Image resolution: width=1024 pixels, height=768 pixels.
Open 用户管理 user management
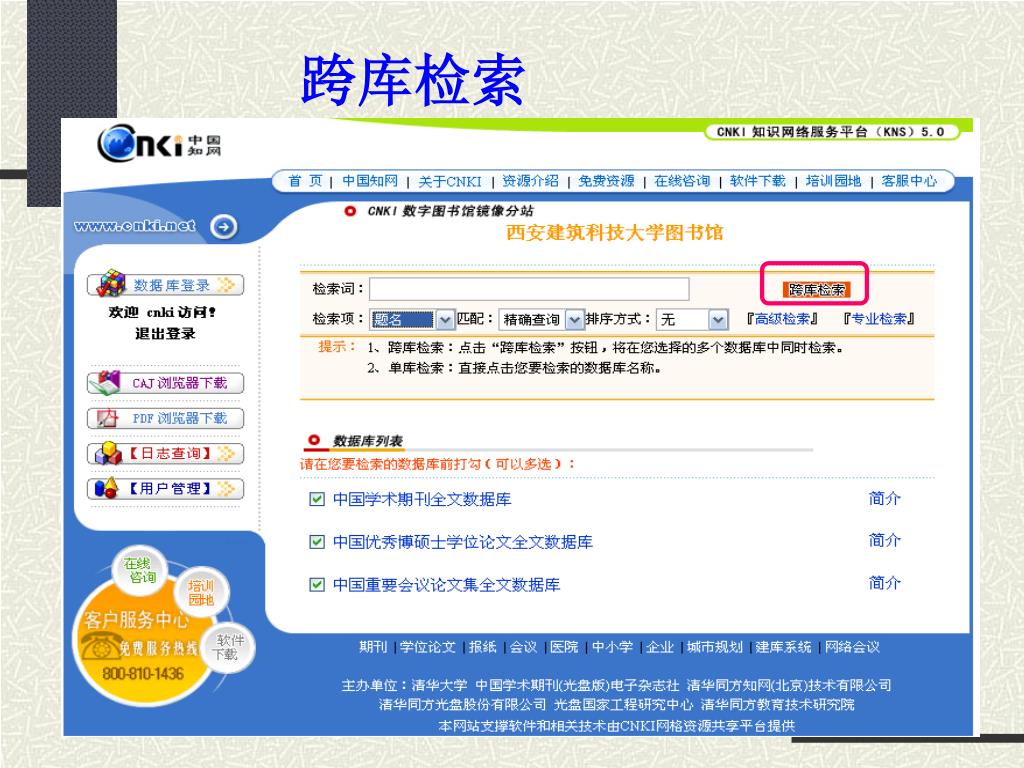[165, 488]
